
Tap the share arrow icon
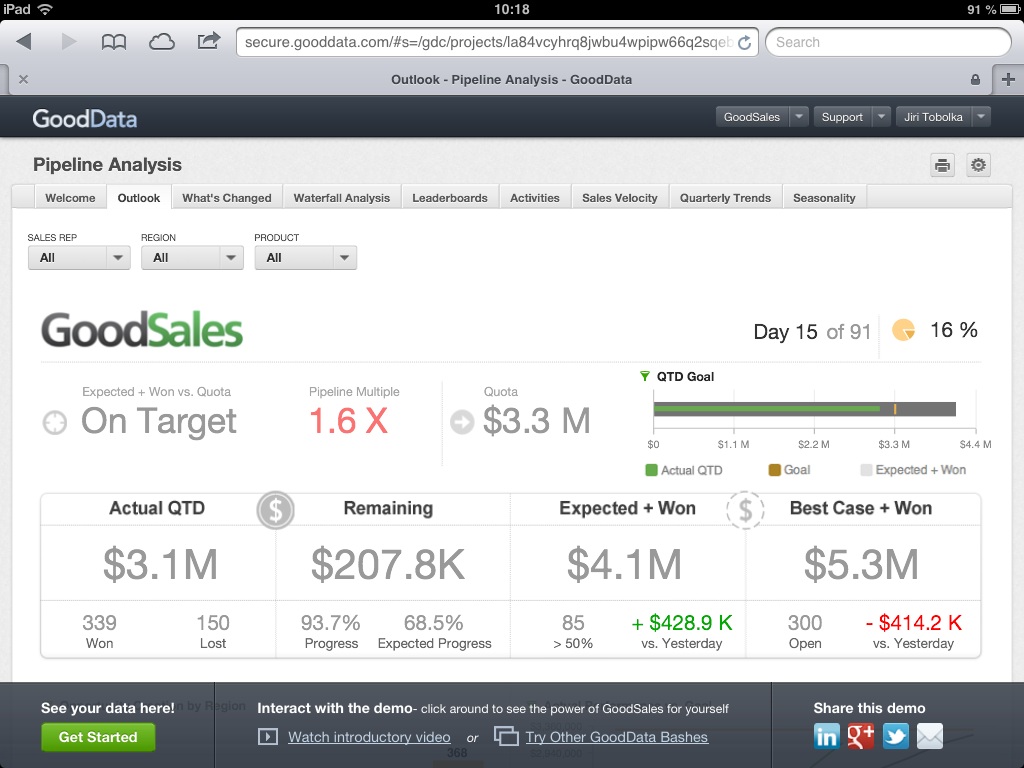[208, 41]
